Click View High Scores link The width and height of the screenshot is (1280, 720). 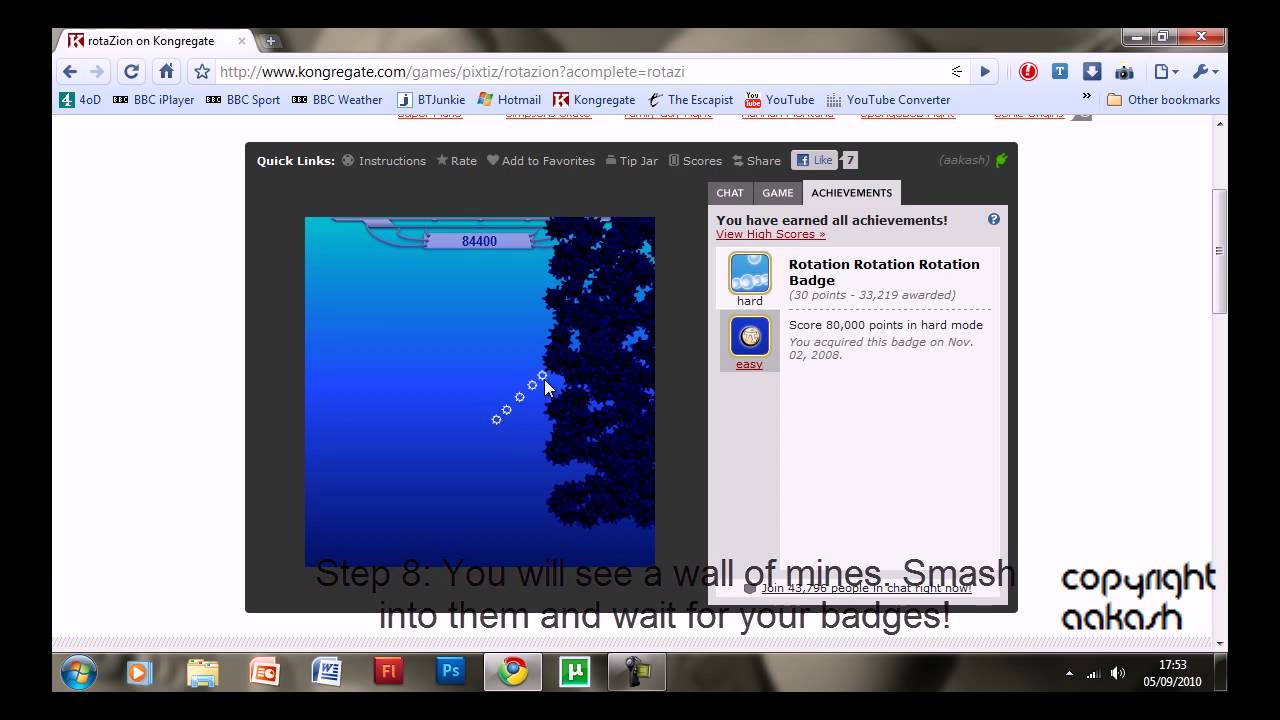770,234
